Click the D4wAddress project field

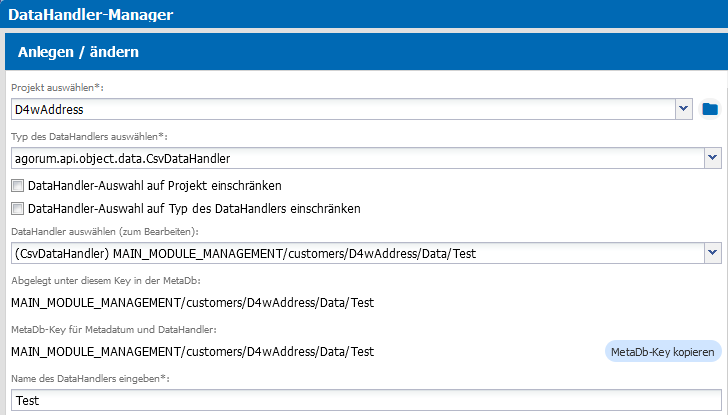click(x=343, y=109)
